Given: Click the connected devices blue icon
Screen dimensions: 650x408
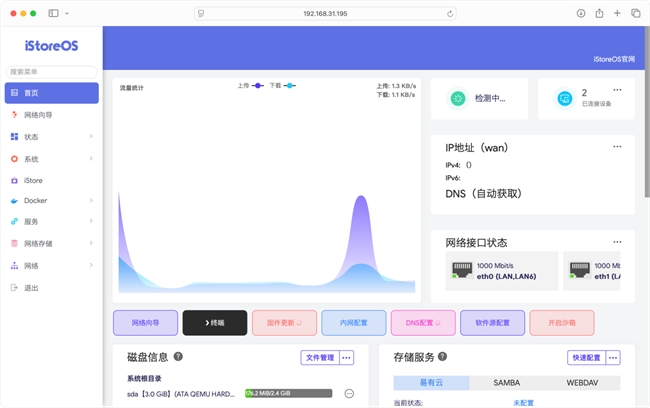Looking at the screenshot, I should coord(565,99).
